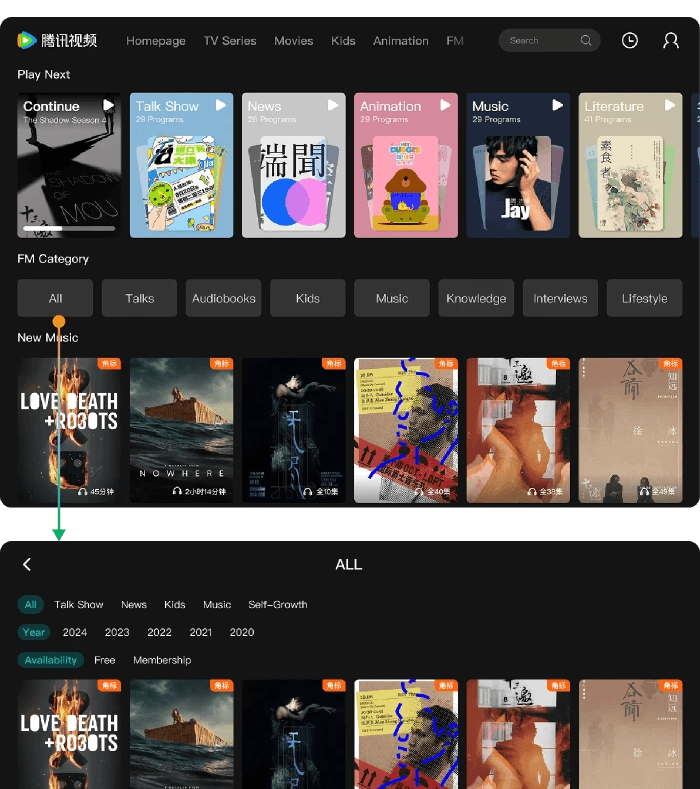Select the Talks category button

coord(139,298)
